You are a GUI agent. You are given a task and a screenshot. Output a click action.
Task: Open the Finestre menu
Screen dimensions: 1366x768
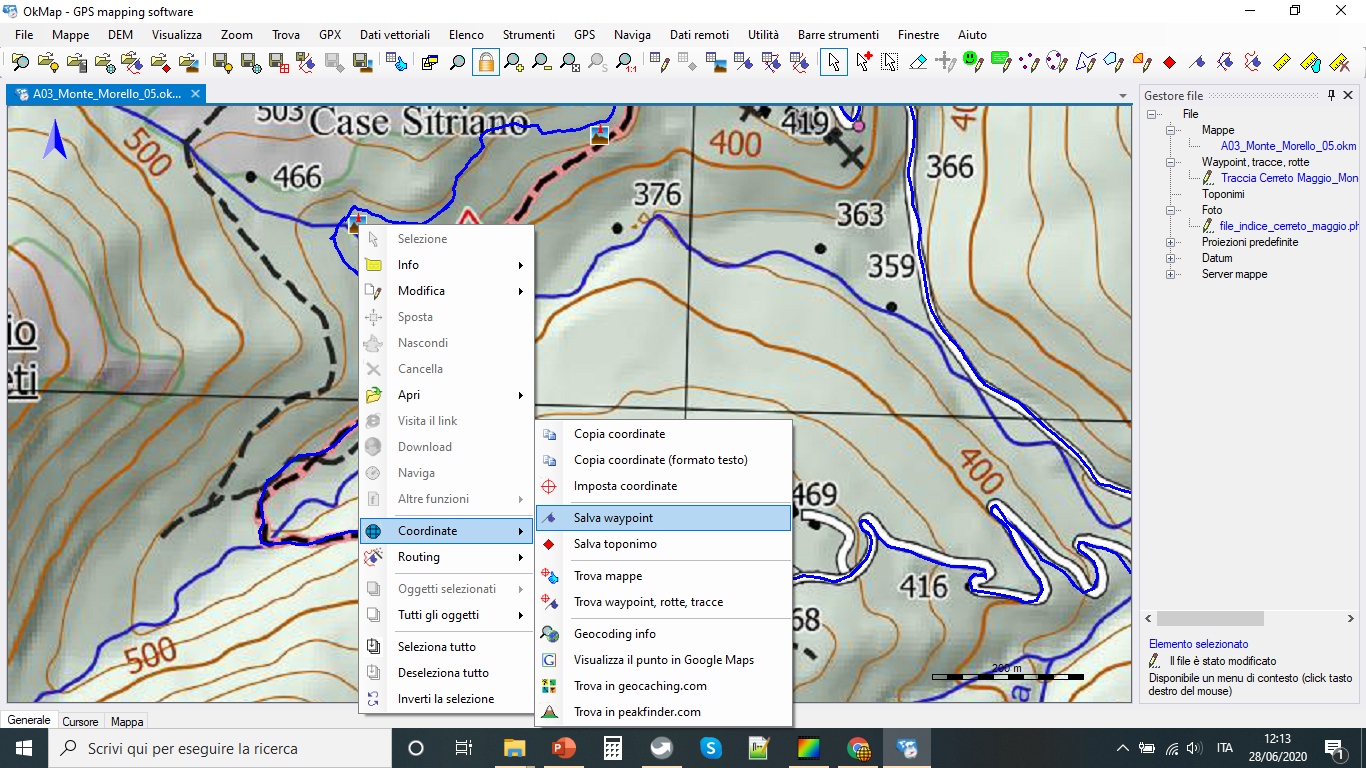click(918, 34)
